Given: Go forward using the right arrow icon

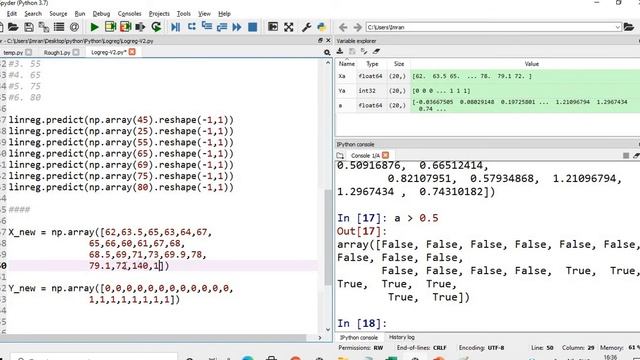Looking at the screenshot, I should (x=358, y=27).
